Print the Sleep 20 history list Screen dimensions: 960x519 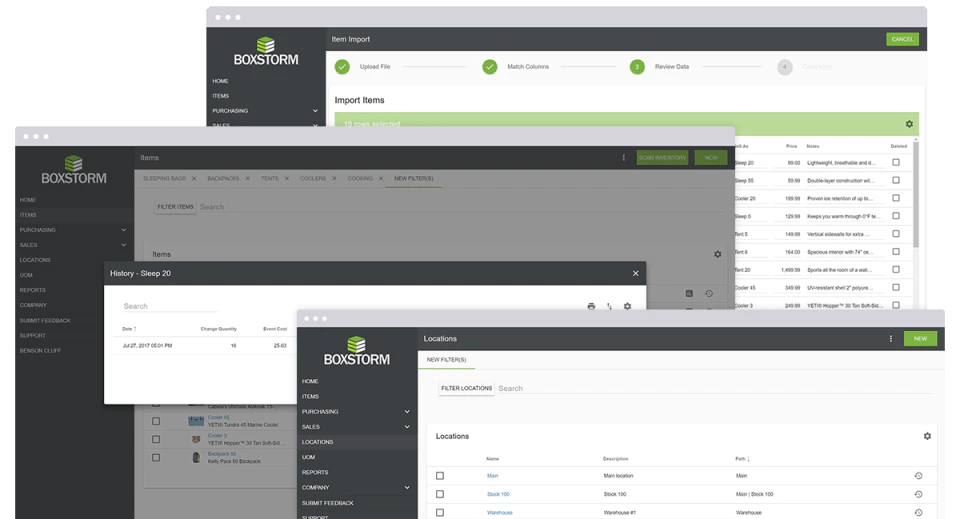591,306
